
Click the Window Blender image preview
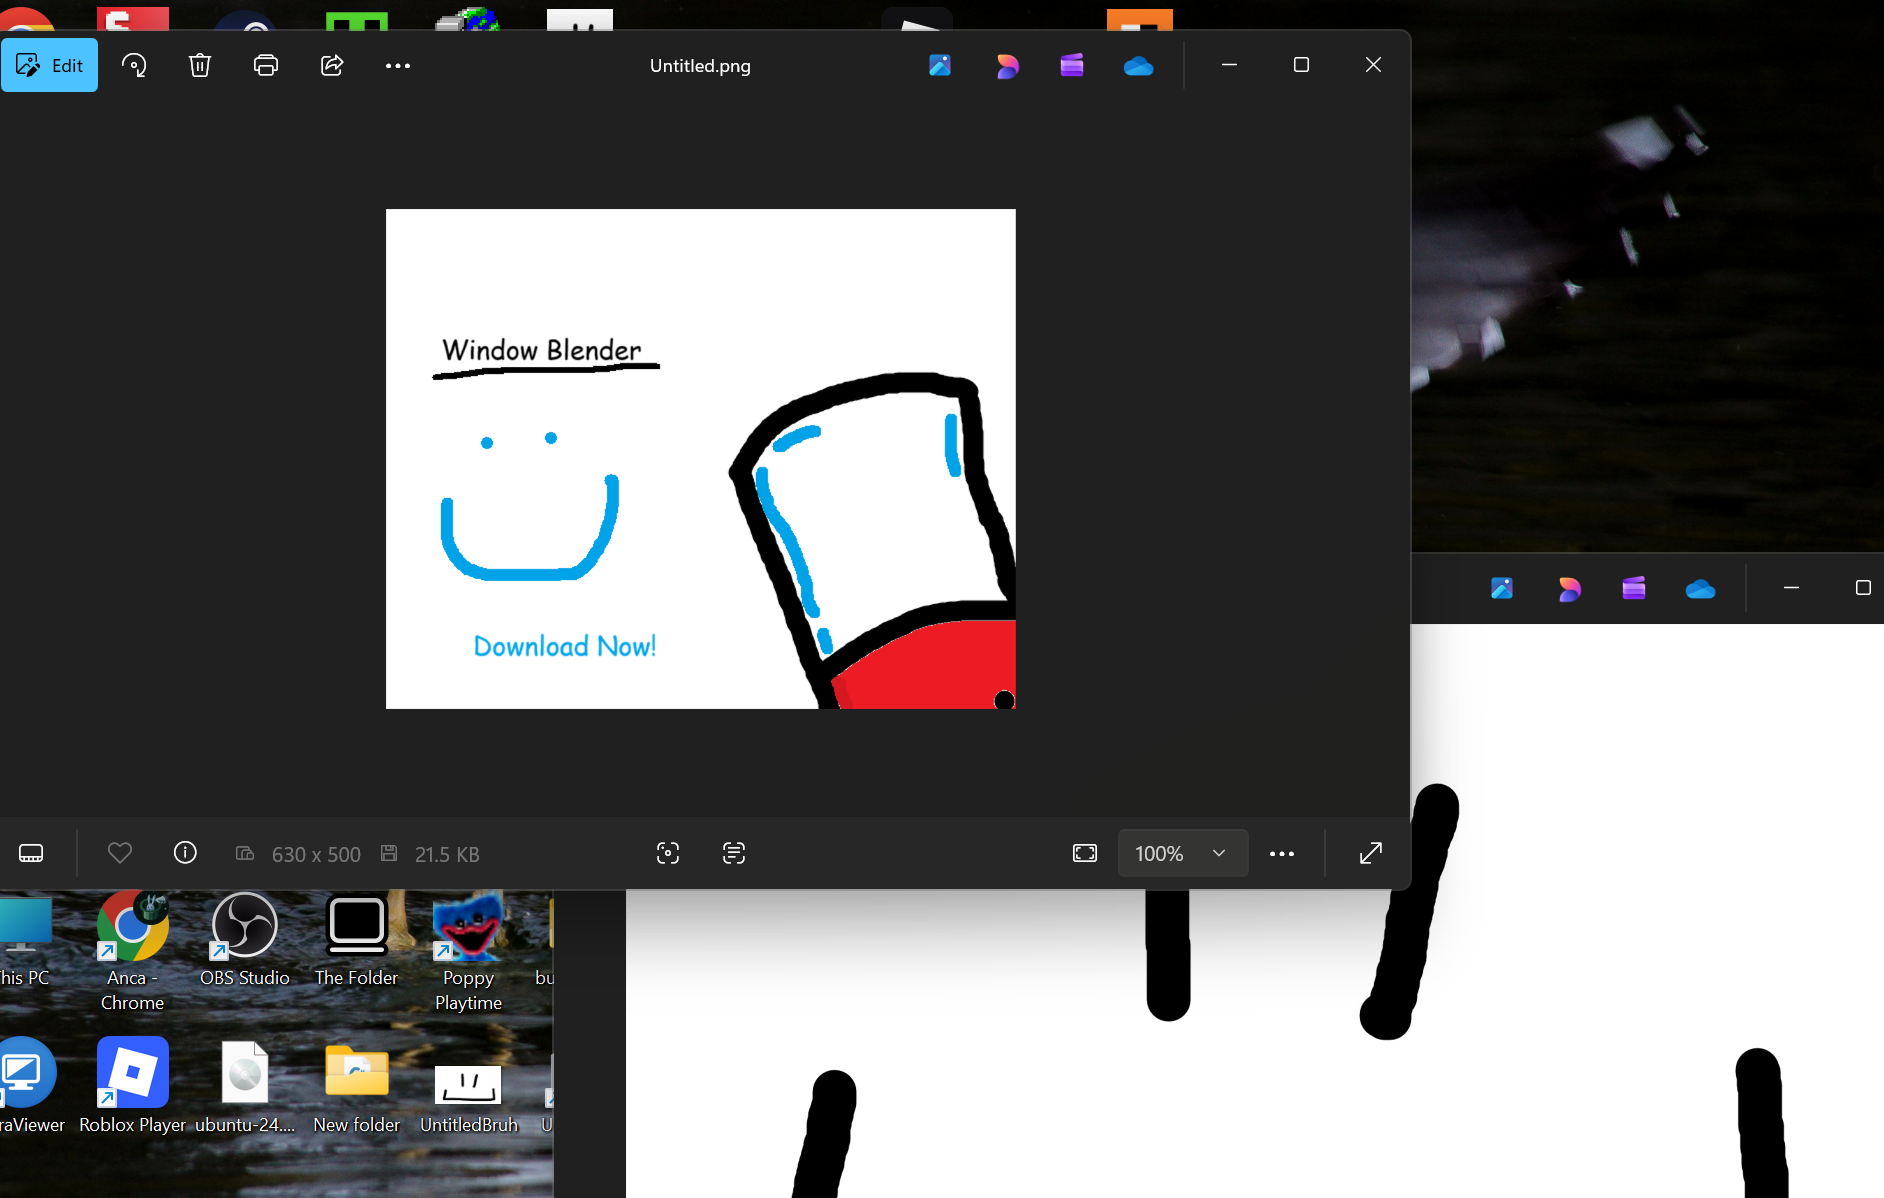pyautogui.click(x=700, y=459)
